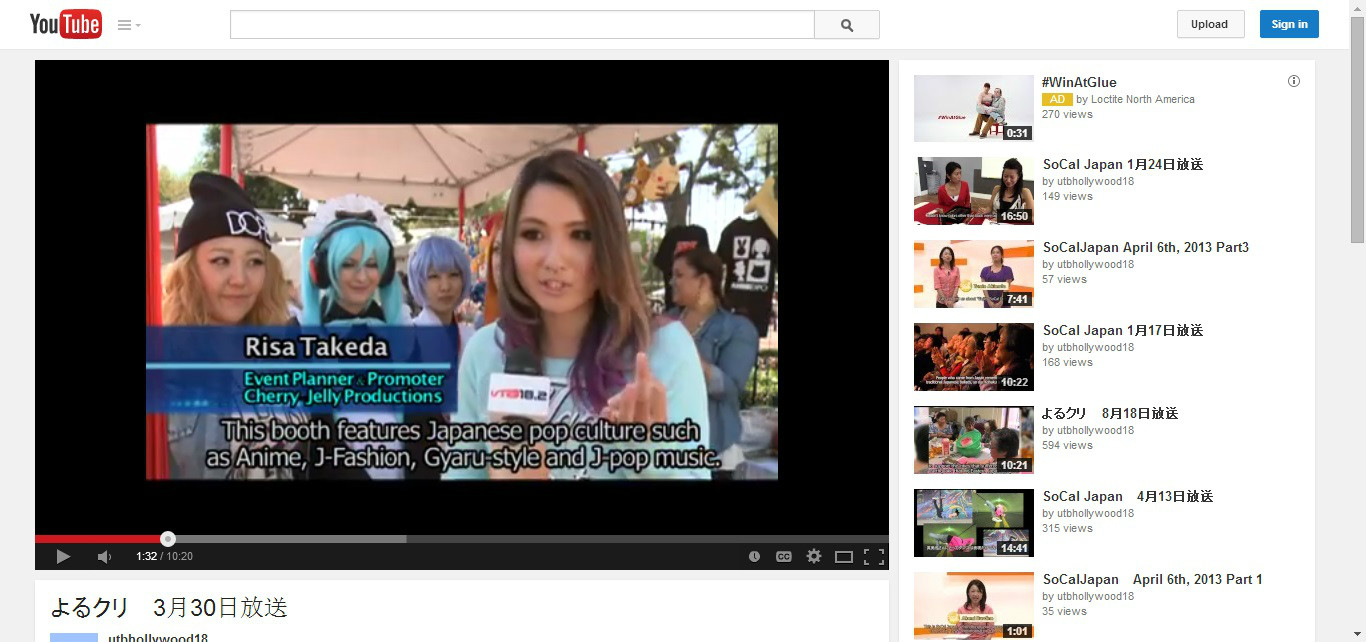Enter full screen mode
Screen dimensions: 1366x642
tap(873, 556)
